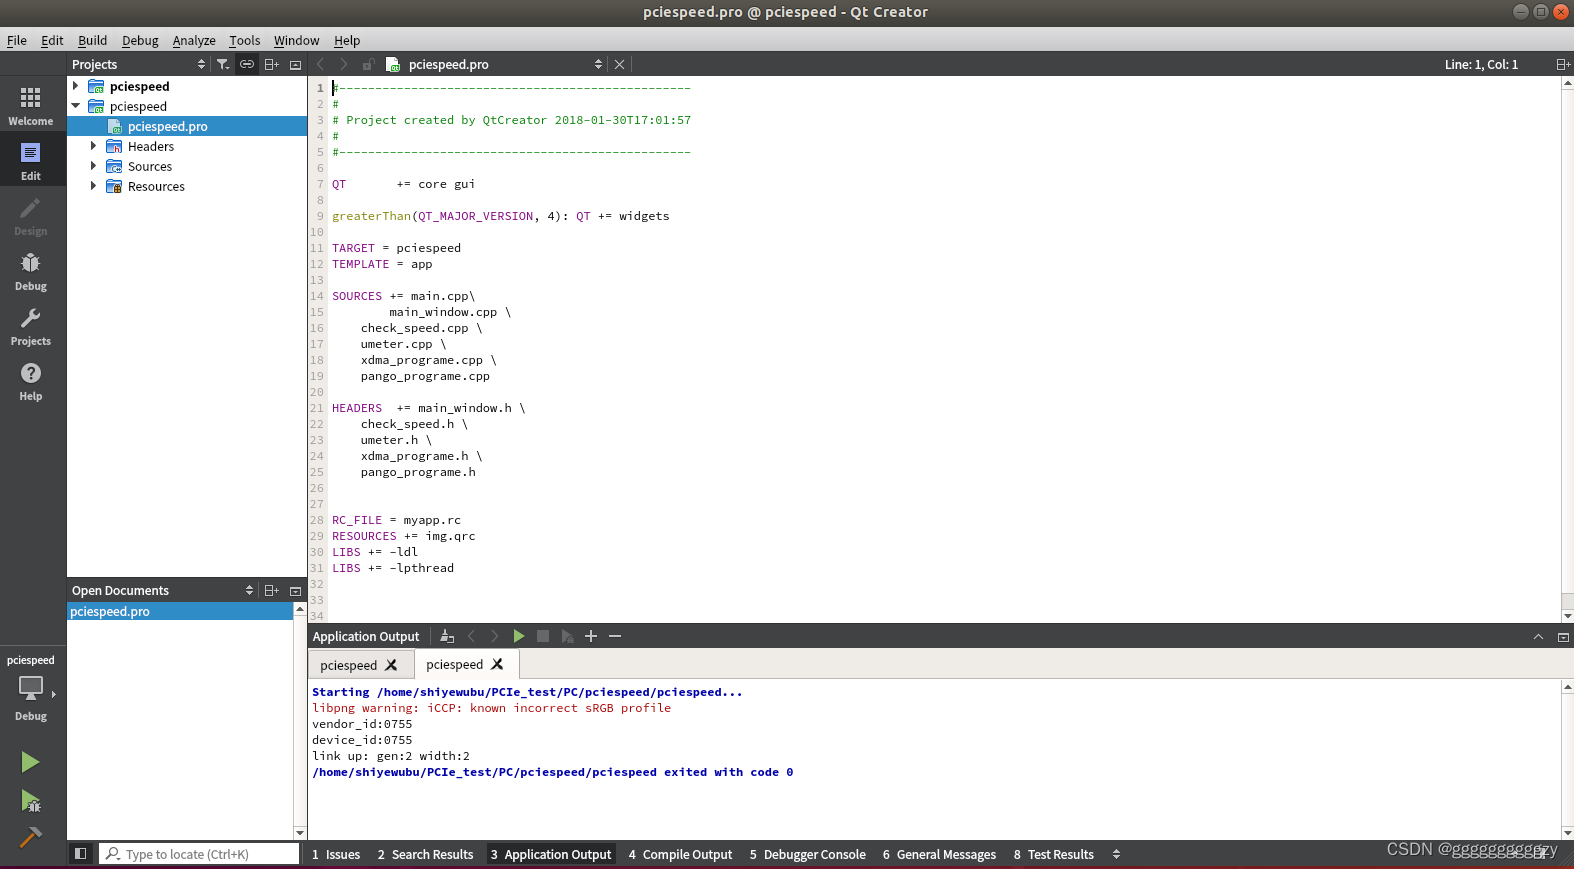Toggle the left sidebar visibility
This screenshot has width=1574, height=869.
point(81,854)
